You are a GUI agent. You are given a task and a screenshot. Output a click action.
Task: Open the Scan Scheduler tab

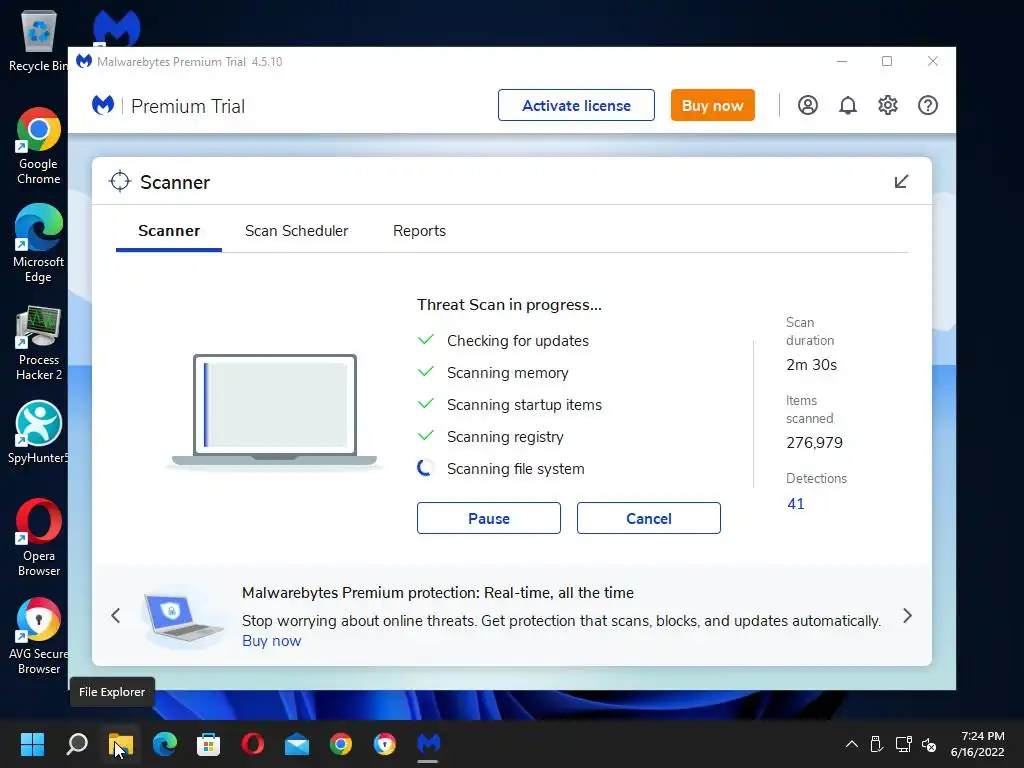pyautogui.click(x=296, y=231)
